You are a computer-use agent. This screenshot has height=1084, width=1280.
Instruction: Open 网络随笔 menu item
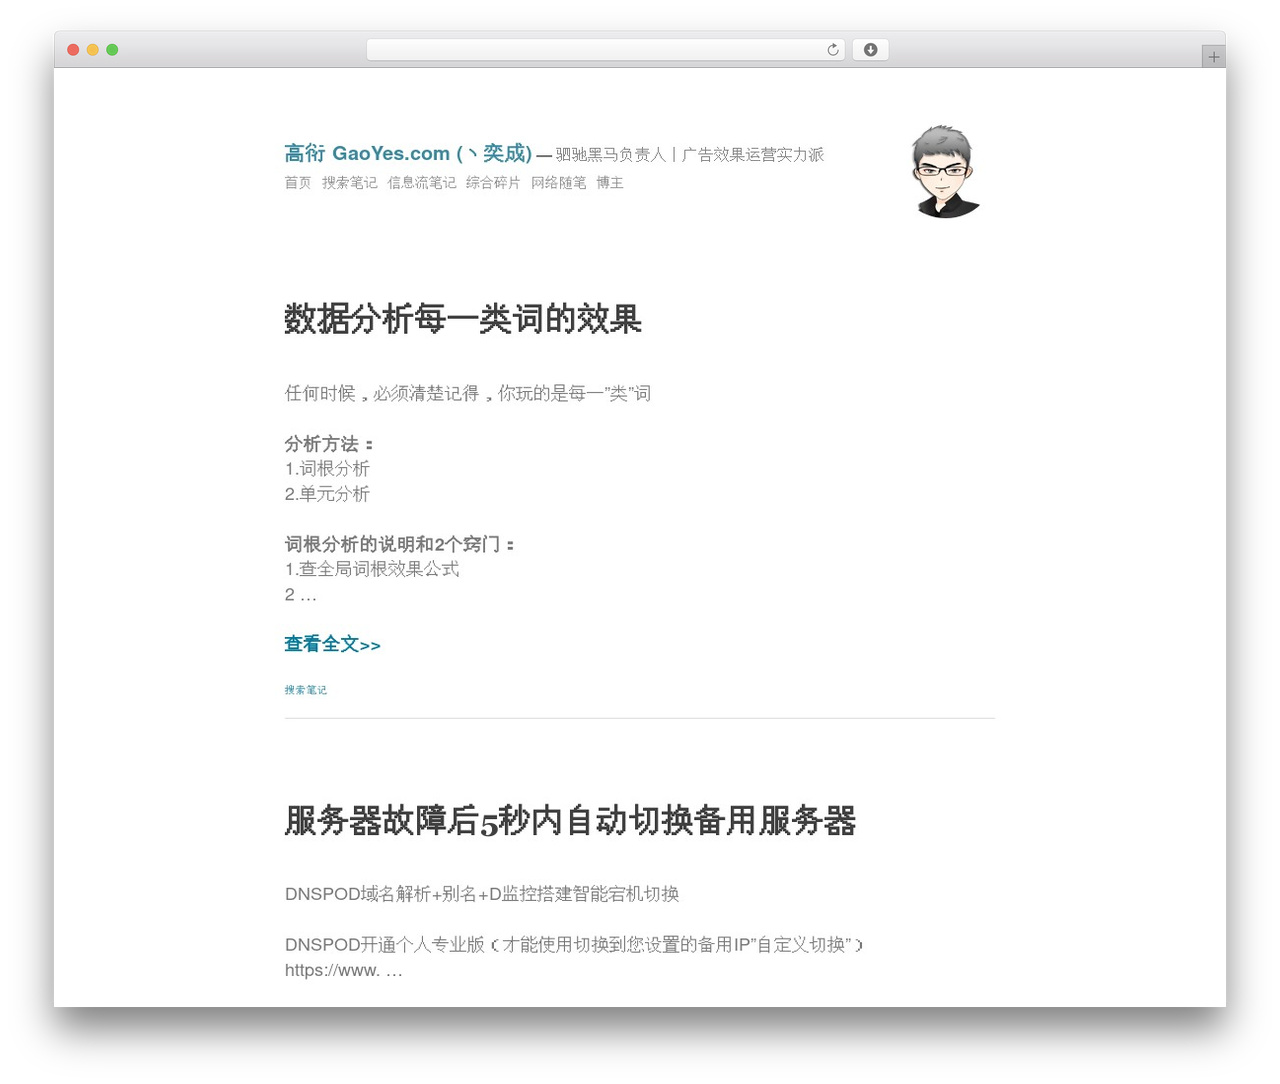click(x=559, y=183)
